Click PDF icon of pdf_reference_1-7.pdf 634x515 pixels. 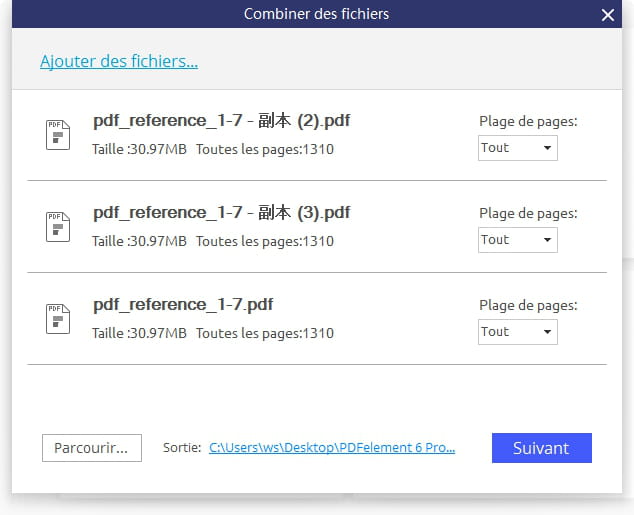tap(58, 319)
